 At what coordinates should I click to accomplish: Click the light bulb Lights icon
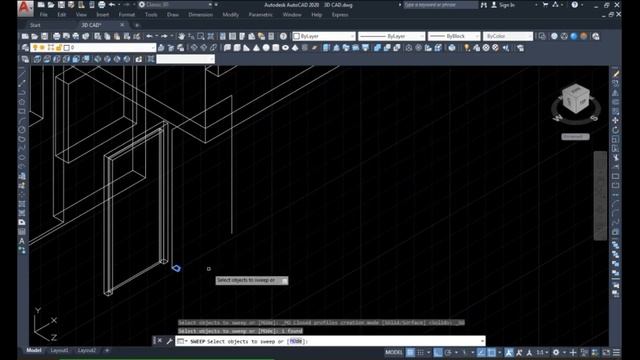pos(467,48)
